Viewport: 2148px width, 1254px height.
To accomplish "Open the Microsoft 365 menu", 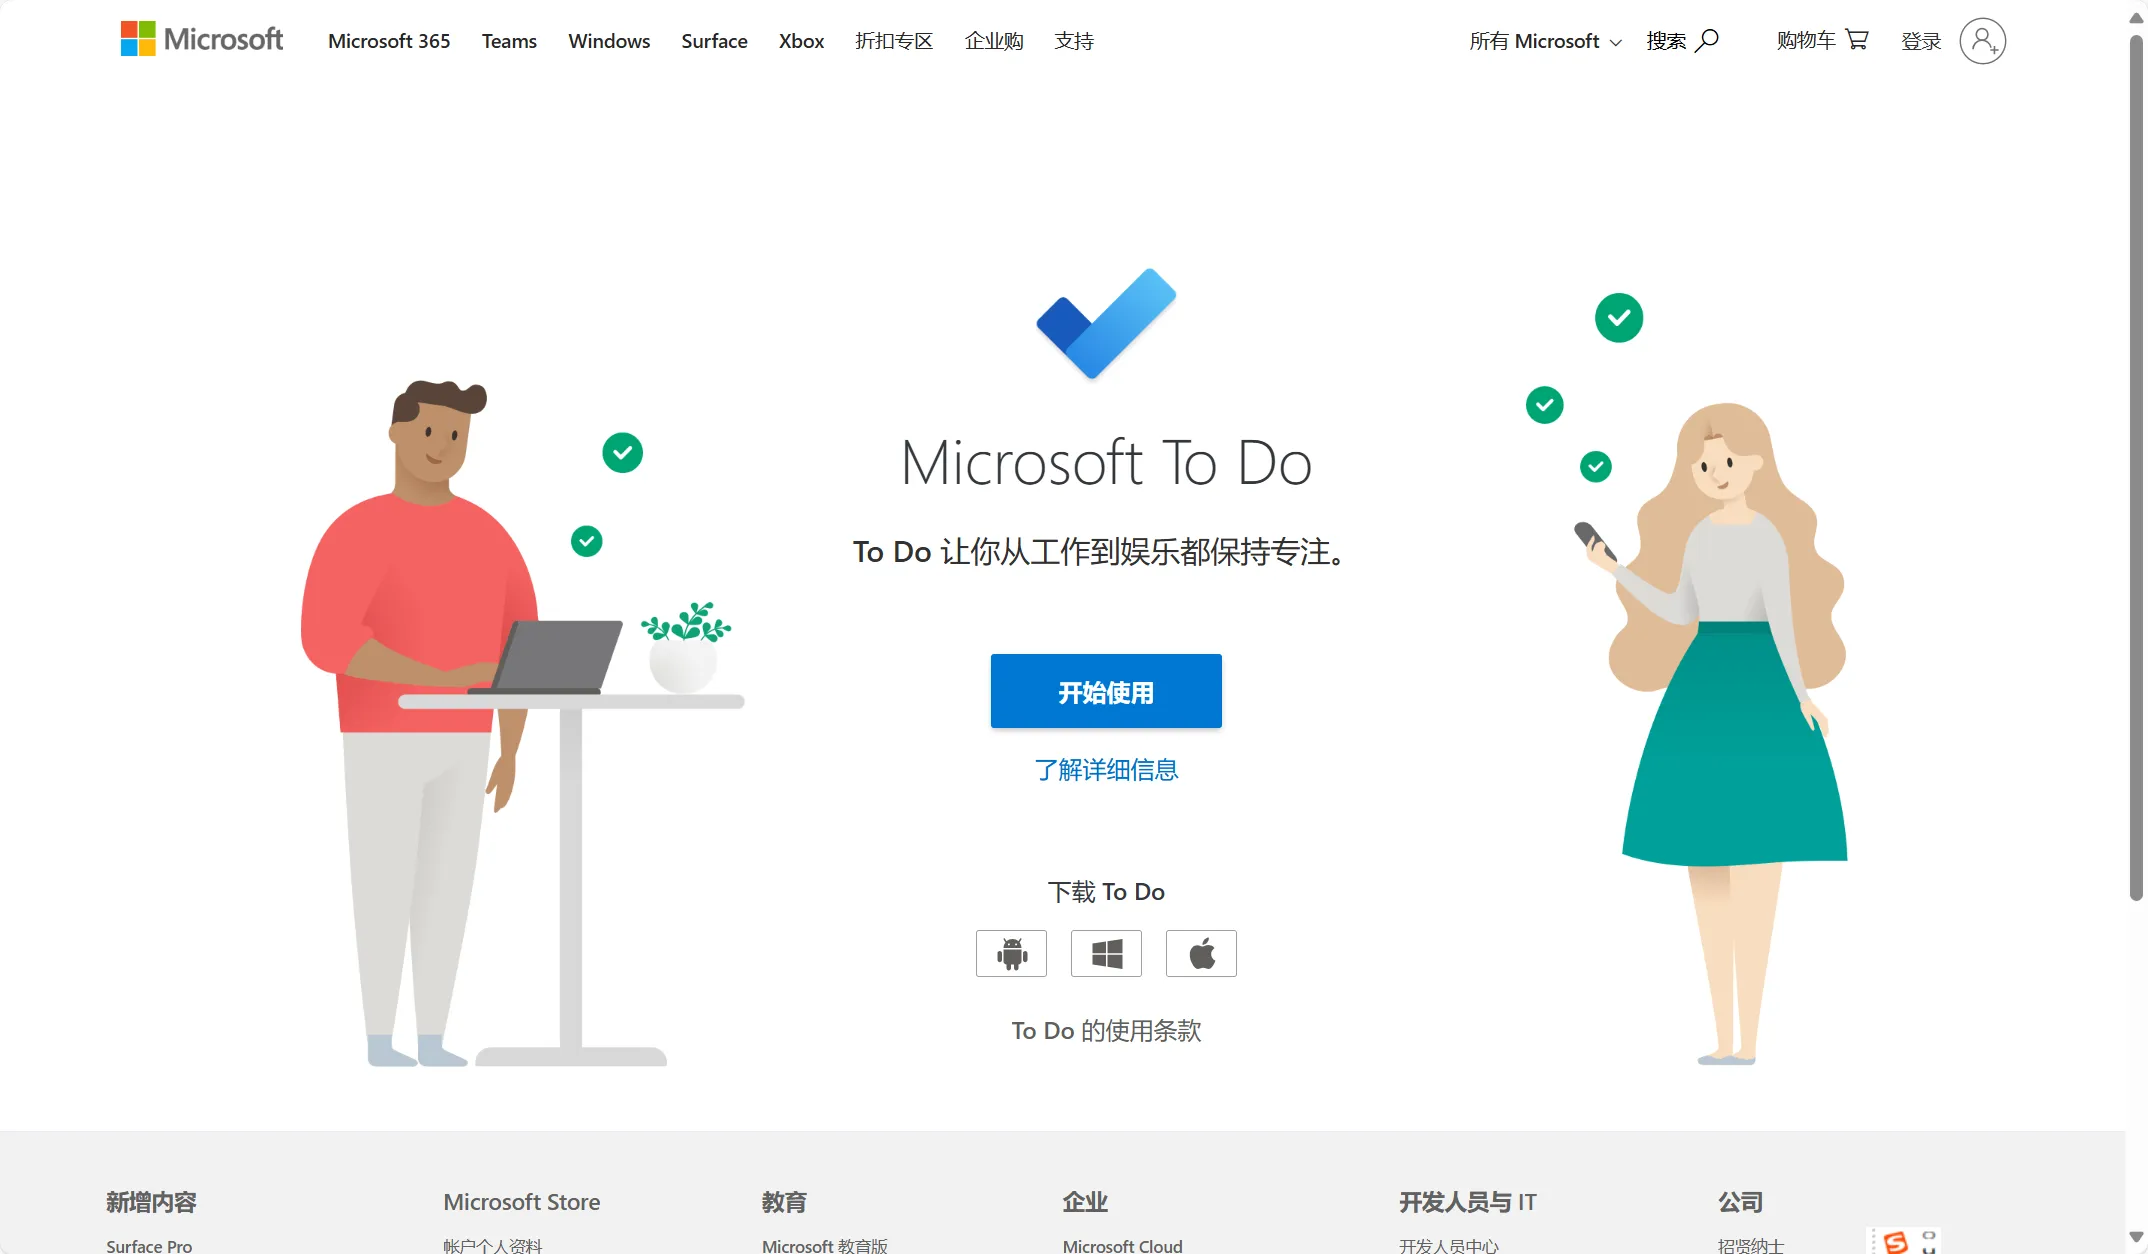I will pyautogui.click(x=387, y=40).
